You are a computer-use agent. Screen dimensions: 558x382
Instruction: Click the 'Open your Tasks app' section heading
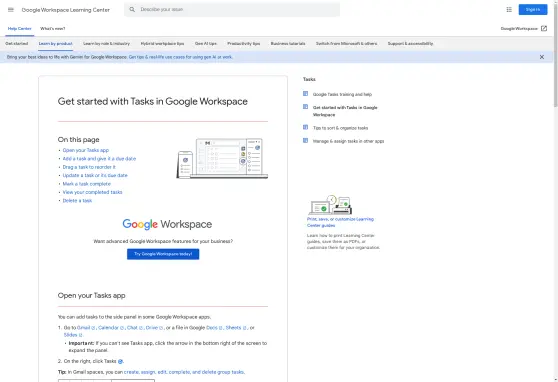tap(91, 295)
